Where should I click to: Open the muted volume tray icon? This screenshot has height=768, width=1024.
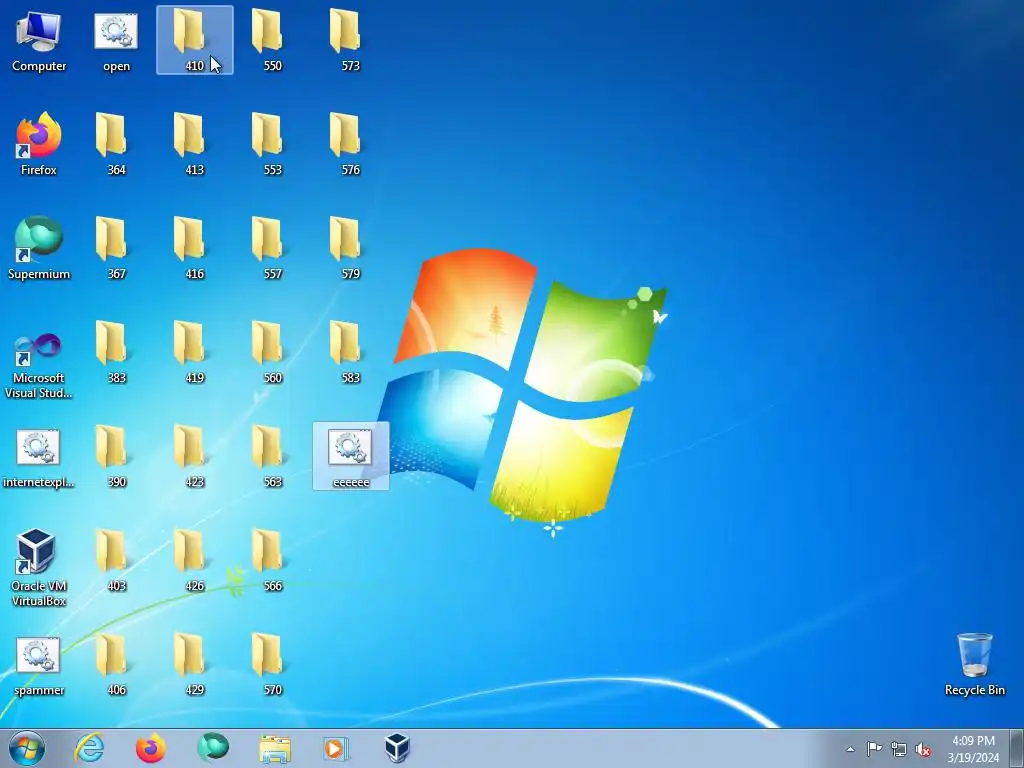[923, 749]
